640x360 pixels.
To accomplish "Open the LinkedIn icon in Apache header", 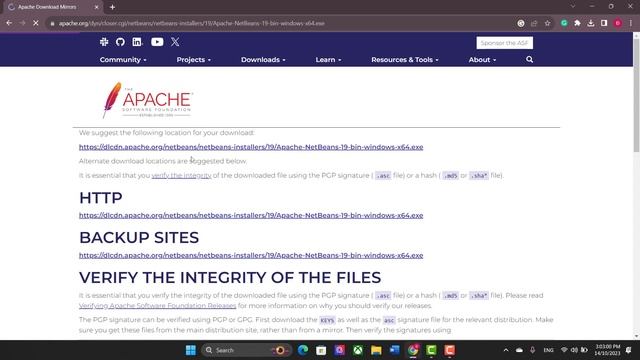I will coord(137,42).
